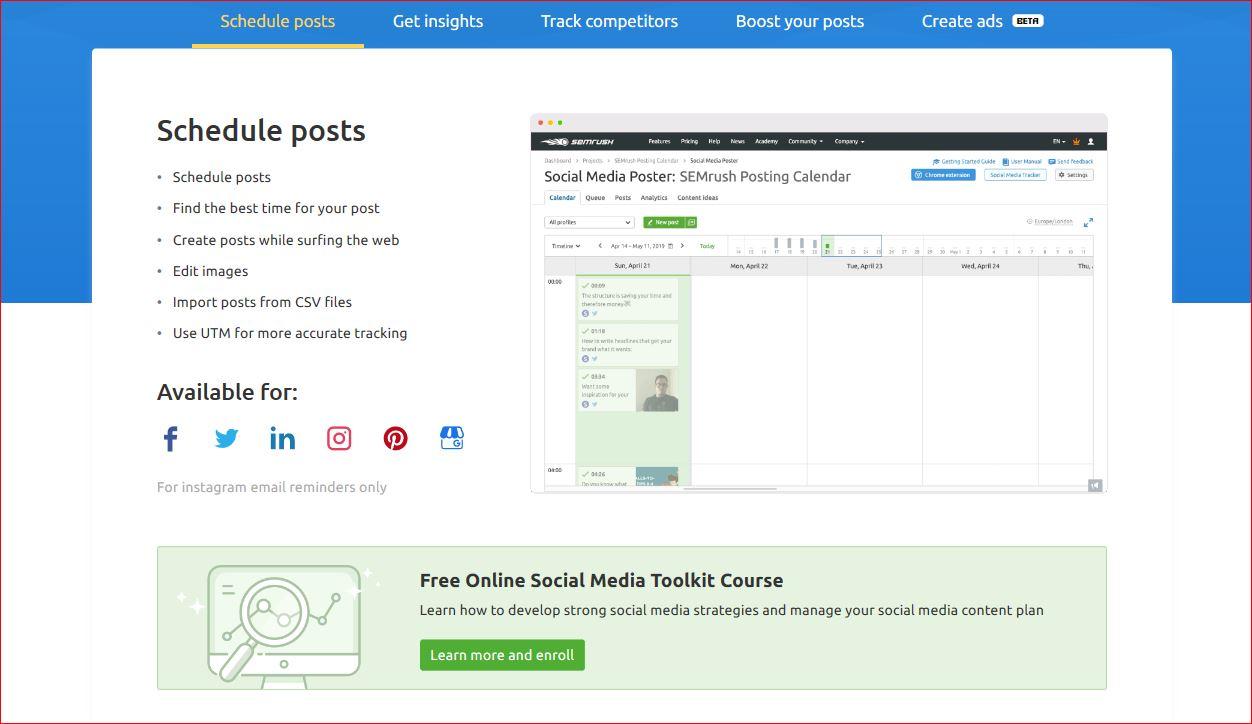Click the crown icon in the preview header
Screen dimensions: 1252x724
click(1076, 141)
